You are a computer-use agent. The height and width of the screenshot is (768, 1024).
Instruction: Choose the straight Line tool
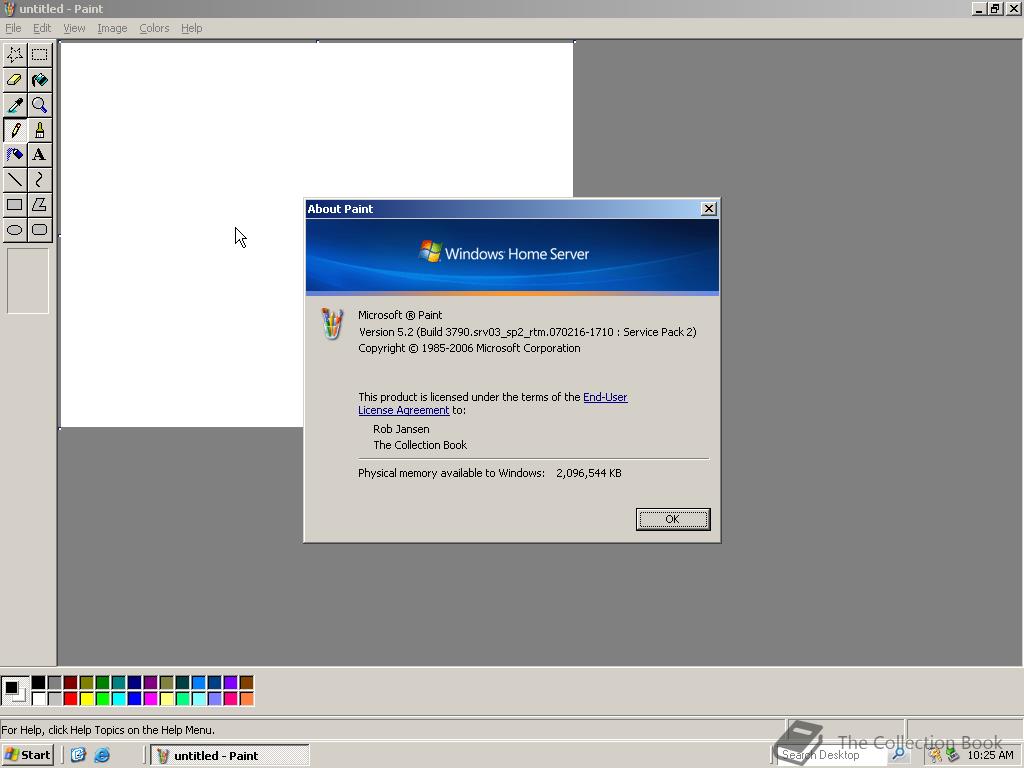[x=15, y=180]
